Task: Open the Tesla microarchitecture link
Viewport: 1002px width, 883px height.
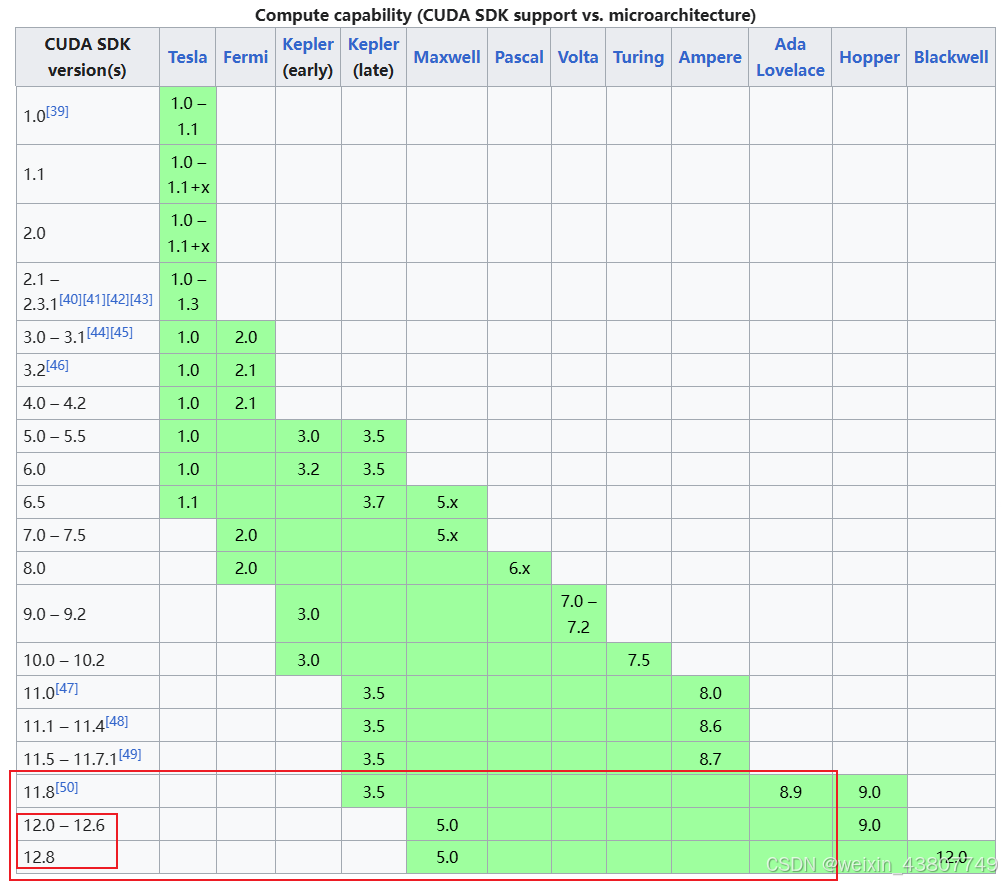Action: coord(187,58)
